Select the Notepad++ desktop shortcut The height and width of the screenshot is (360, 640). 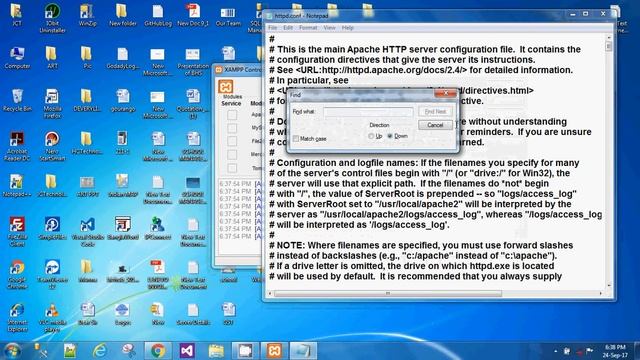tap(17, 186)
